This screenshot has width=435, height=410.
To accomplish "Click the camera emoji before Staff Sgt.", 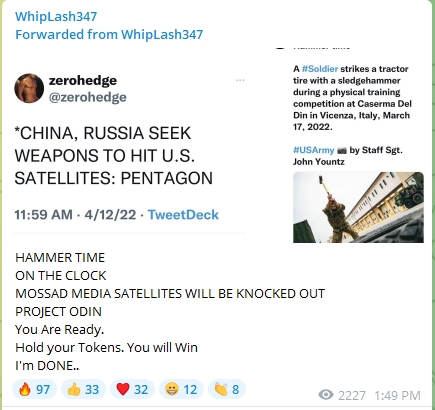I will point(342,151).
